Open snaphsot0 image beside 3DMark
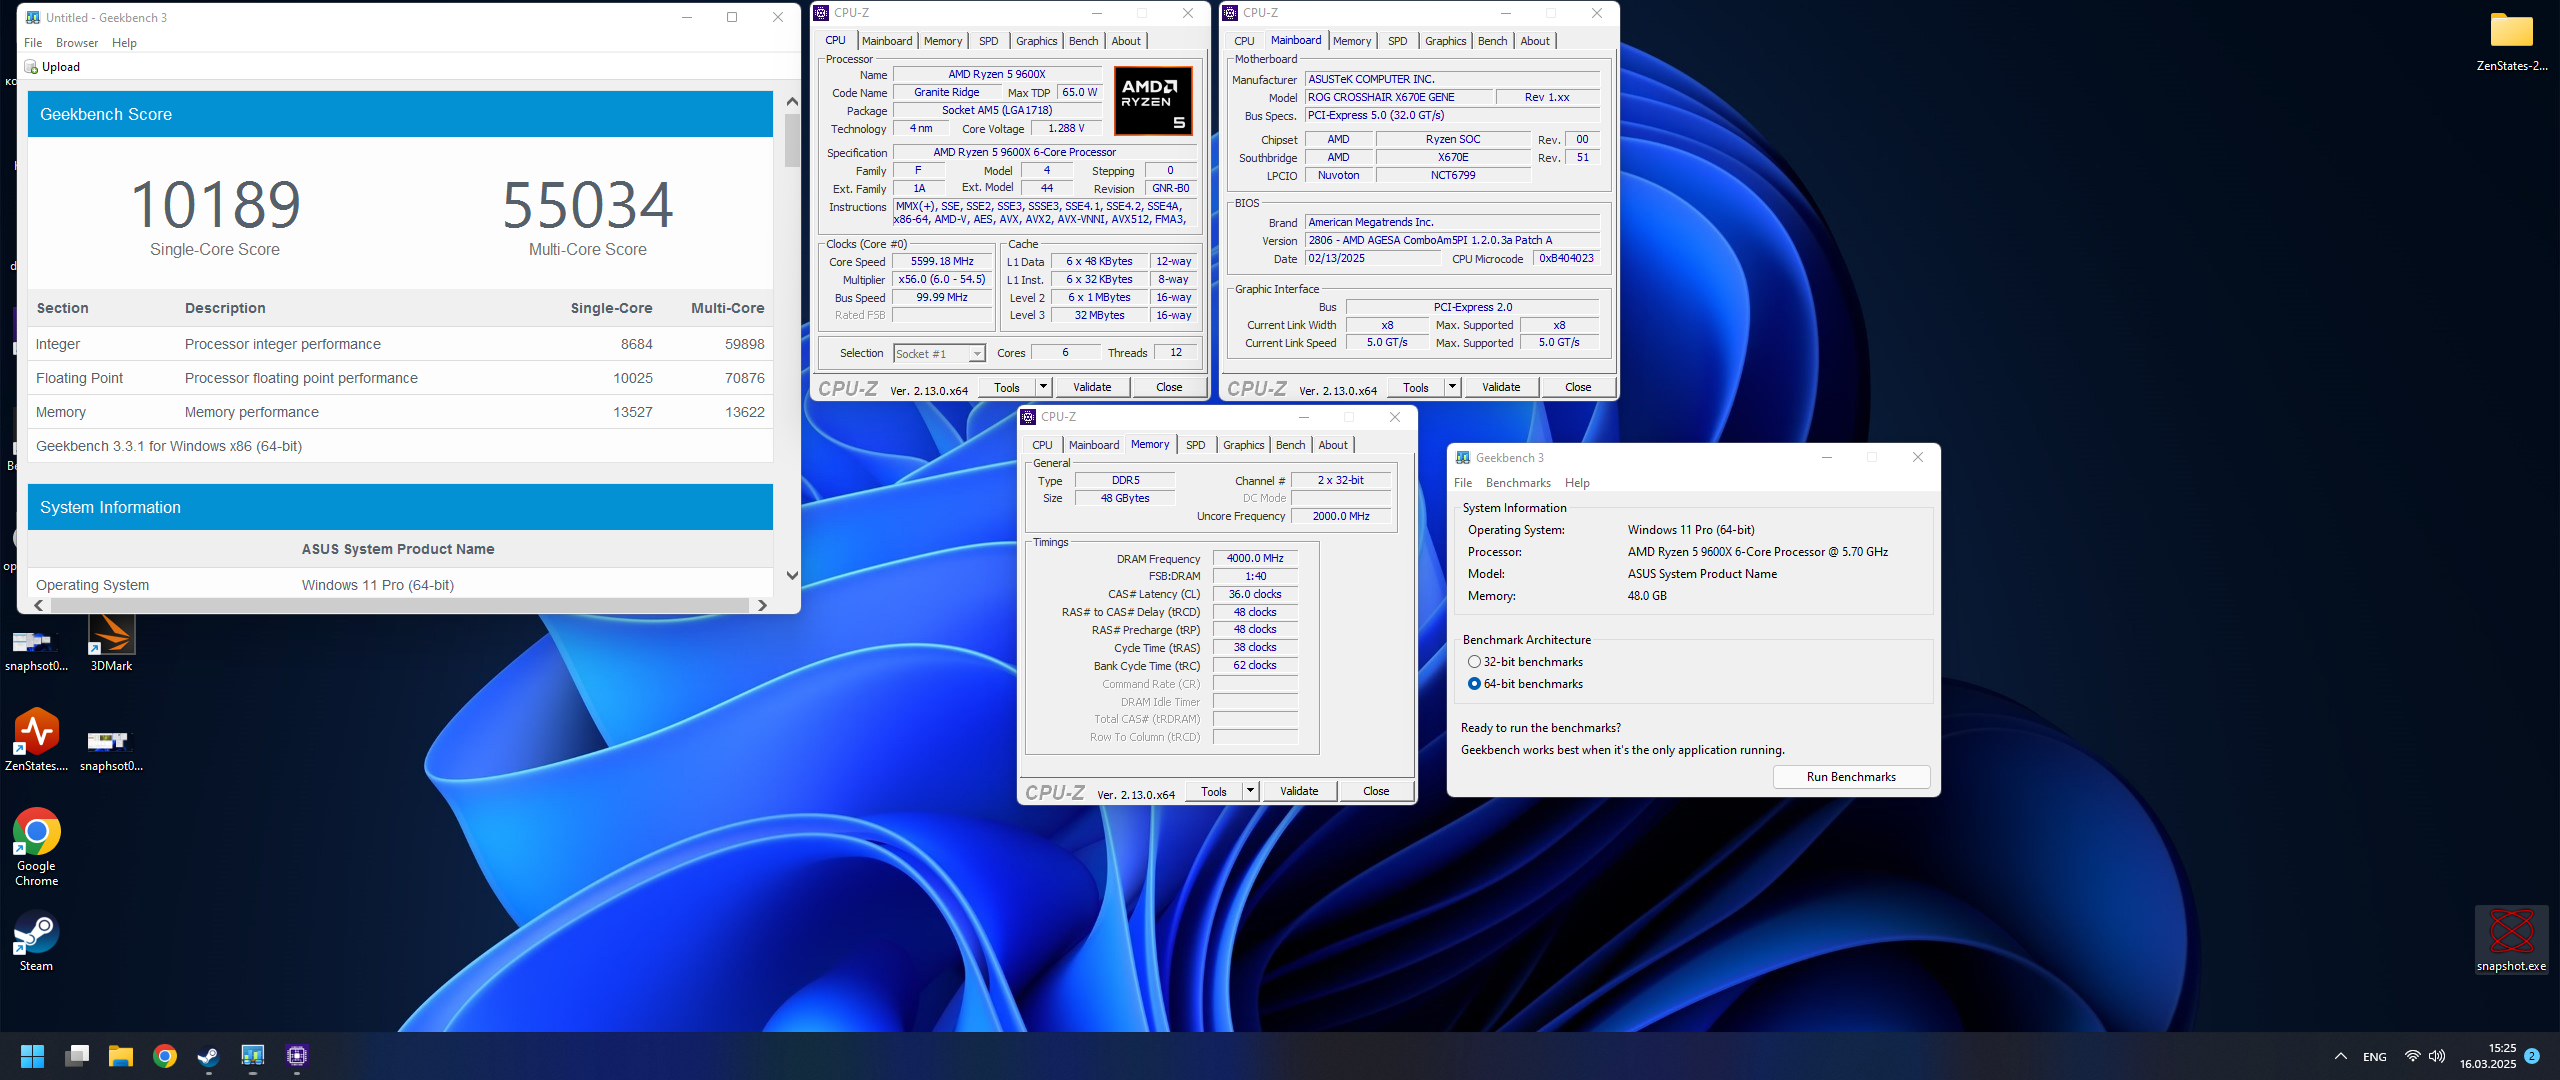 click(x=36, y=650)
